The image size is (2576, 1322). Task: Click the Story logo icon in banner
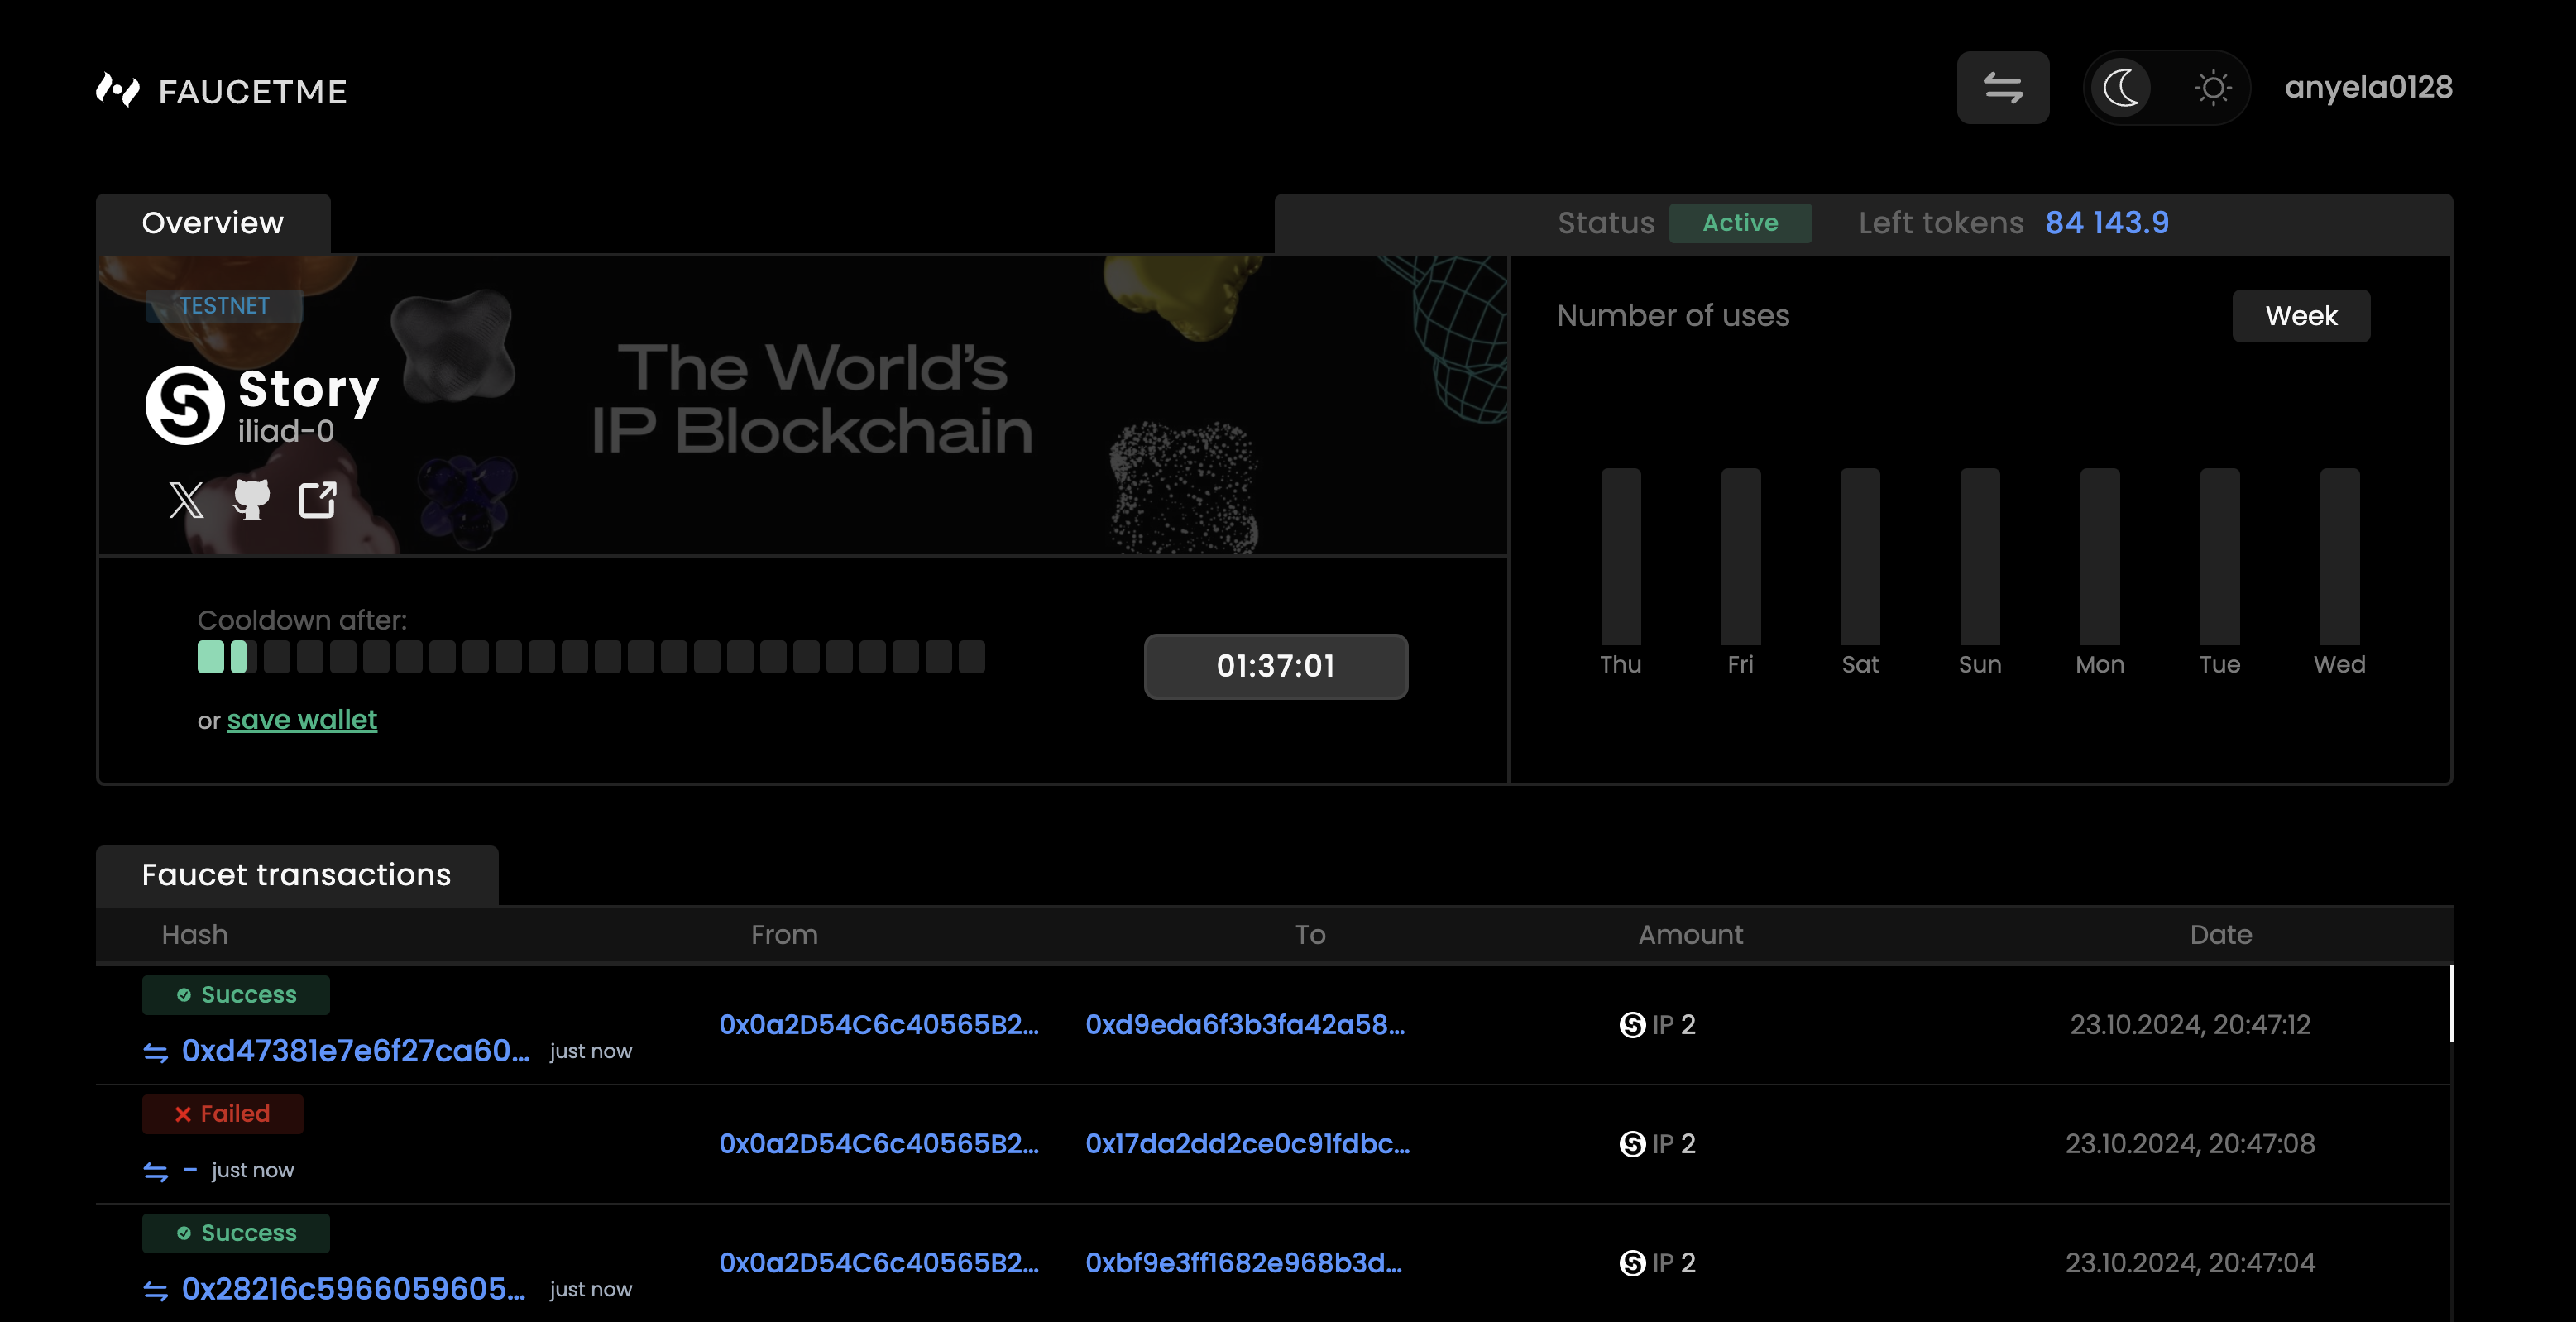185,405
